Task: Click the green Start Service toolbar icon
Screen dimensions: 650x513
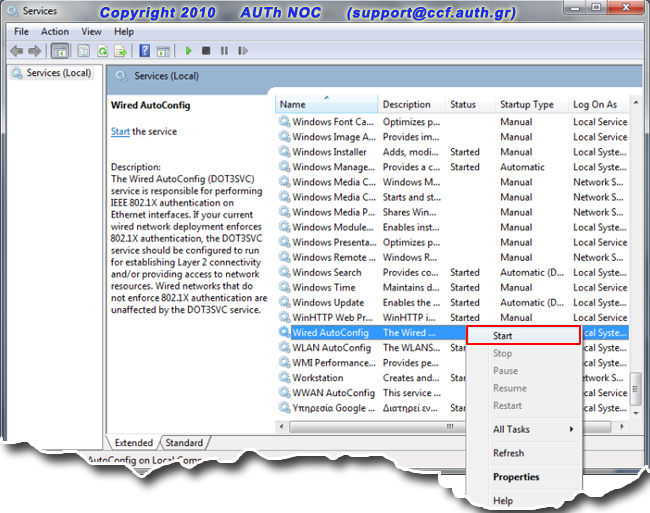Action: pyautogui.click(x=189, y=51)
